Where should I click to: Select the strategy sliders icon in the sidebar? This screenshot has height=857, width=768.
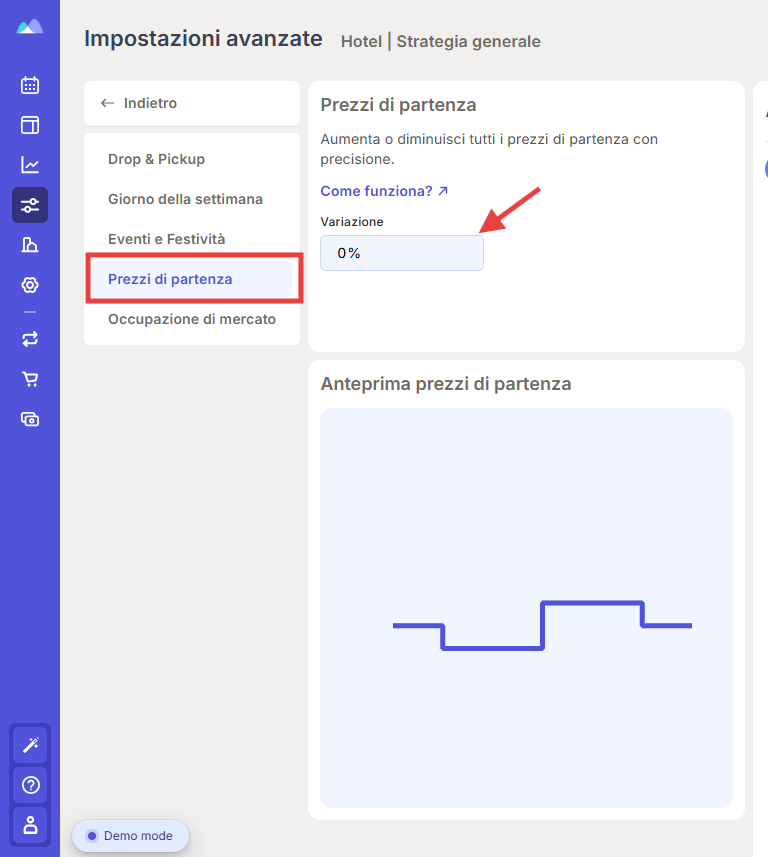tap(30, 205)
